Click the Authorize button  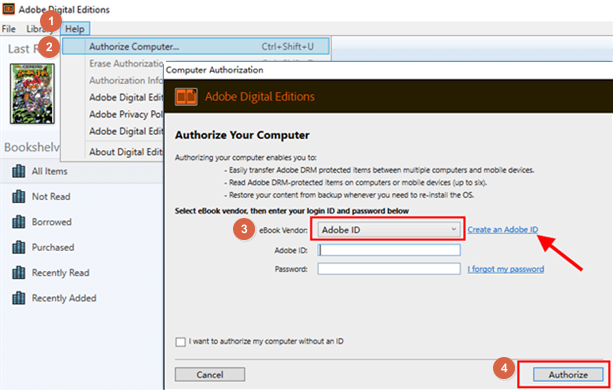click(x=568, y=374)
